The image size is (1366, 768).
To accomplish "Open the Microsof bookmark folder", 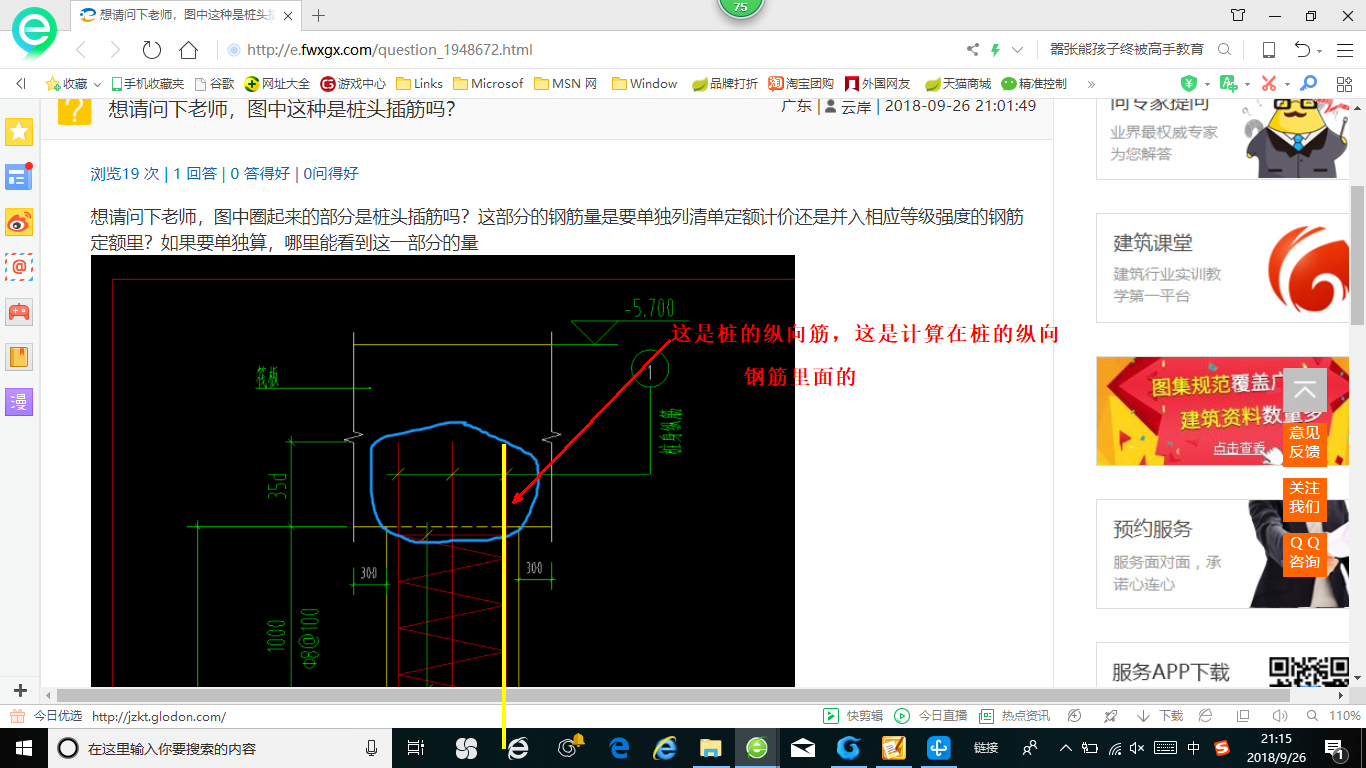I will (488, 84).
